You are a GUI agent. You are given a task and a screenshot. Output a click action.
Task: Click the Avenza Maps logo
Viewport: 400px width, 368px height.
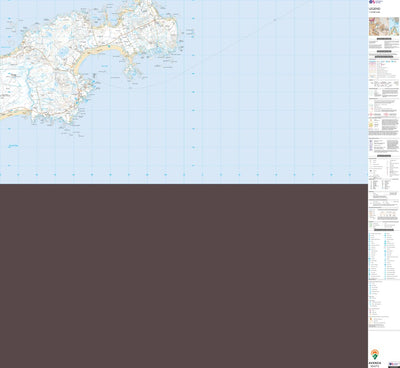(375, 358)
